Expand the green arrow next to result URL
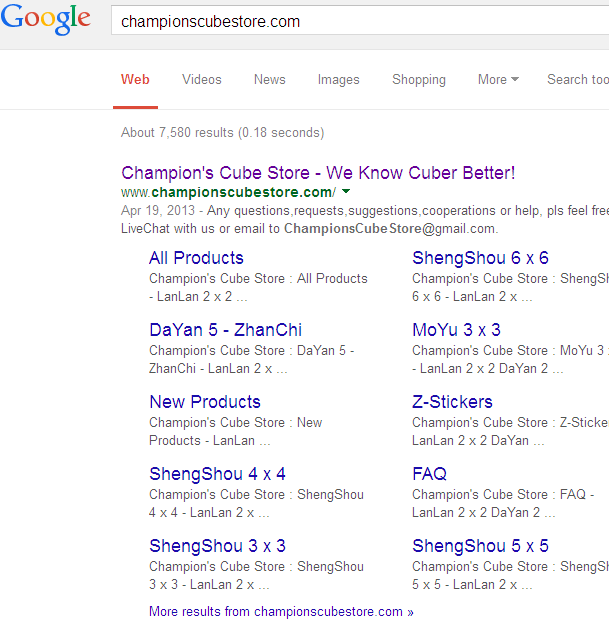The image size is (609, 624). click(346, 191)
